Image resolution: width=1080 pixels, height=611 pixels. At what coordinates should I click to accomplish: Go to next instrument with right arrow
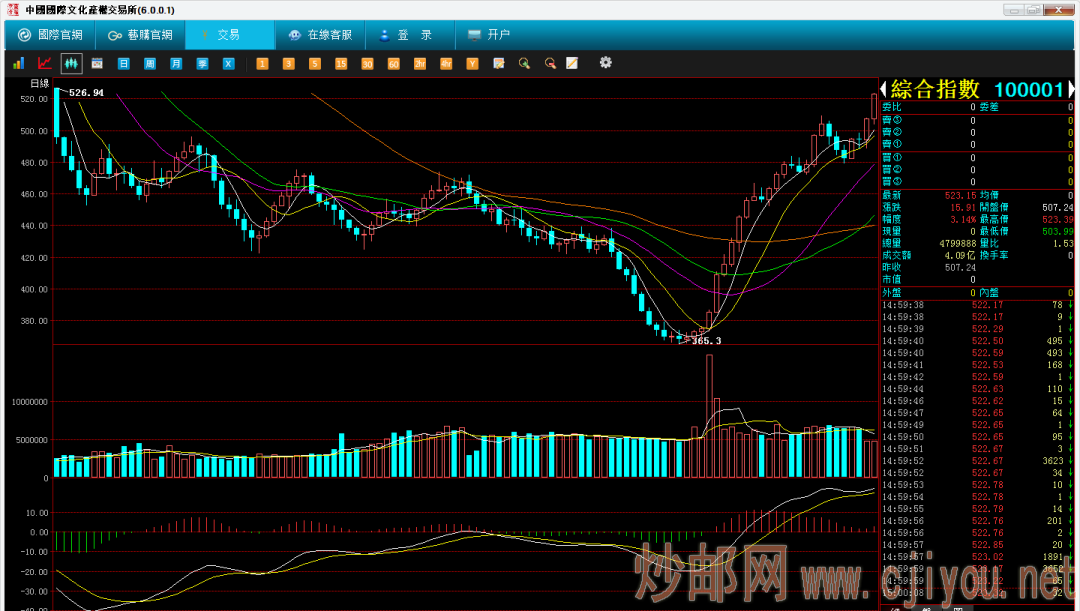click(x=1073, y=90)
